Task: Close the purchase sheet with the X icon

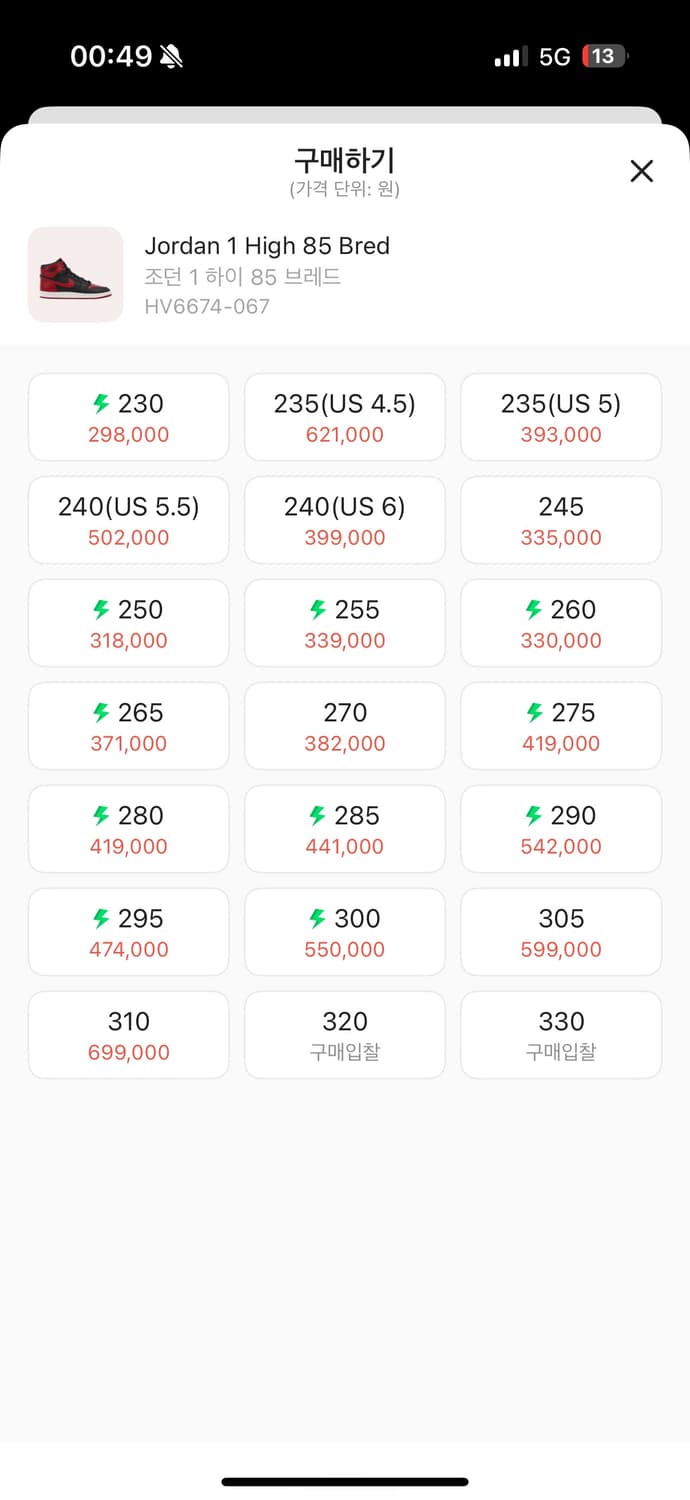Action: (x=641, y=171)
